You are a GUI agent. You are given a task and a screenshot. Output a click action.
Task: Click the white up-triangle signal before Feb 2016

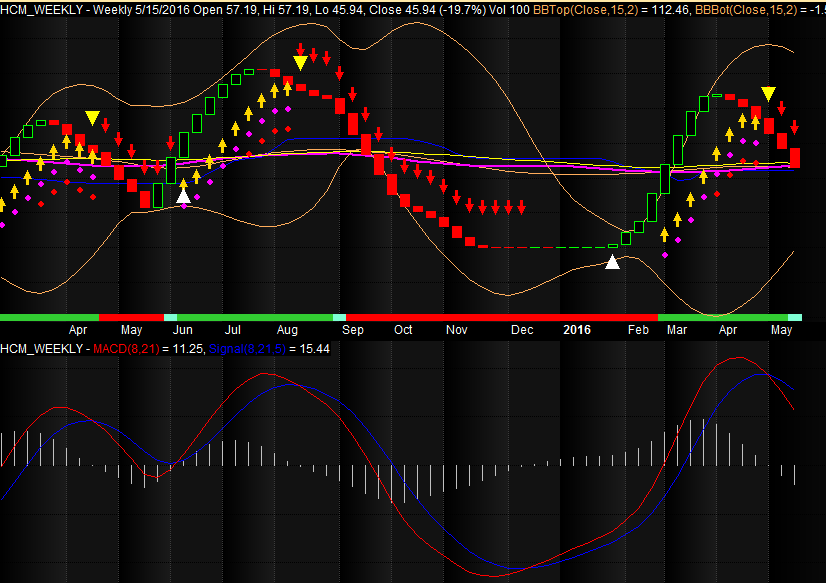coord(612,262)
